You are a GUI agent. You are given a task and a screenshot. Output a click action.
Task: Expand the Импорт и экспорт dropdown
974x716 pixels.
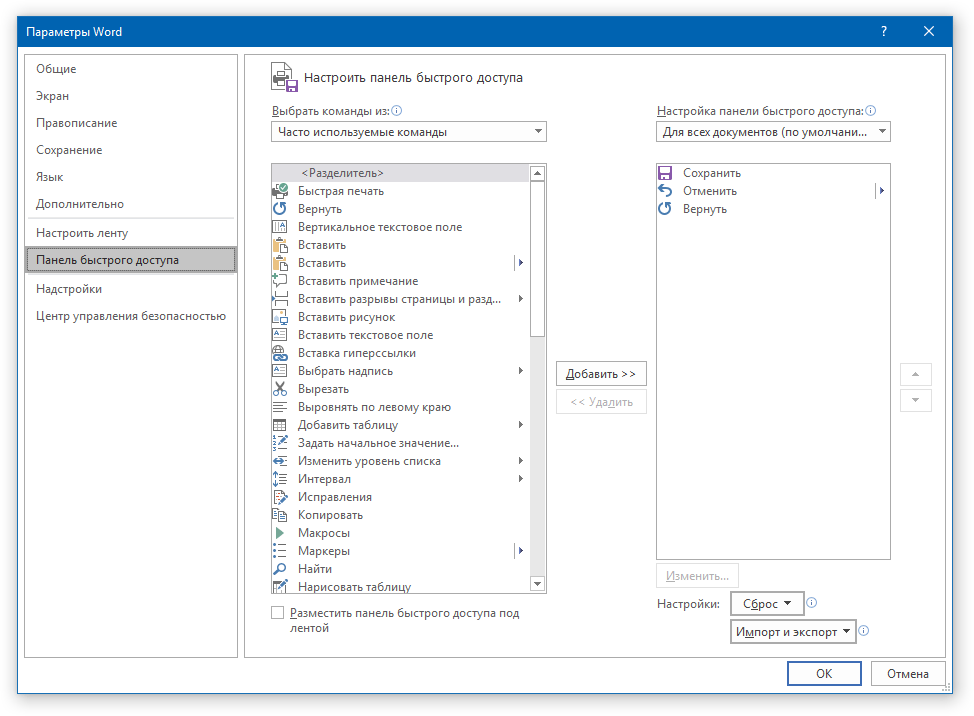tap(793, 632)
